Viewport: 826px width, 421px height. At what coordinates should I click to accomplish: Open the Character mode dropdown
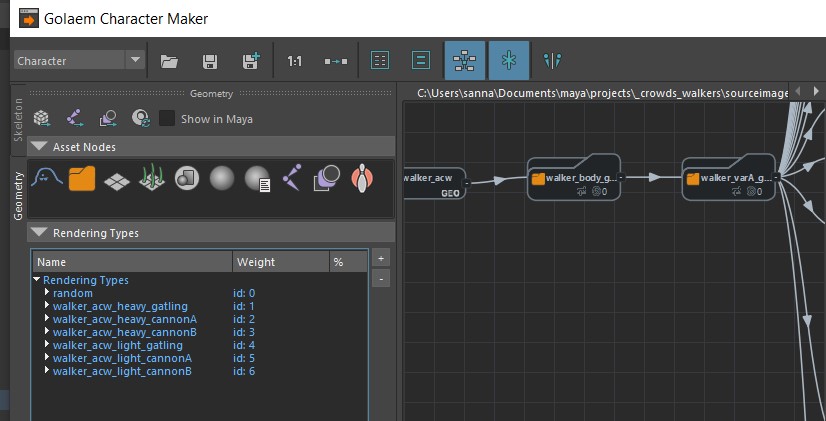(79, 61)
